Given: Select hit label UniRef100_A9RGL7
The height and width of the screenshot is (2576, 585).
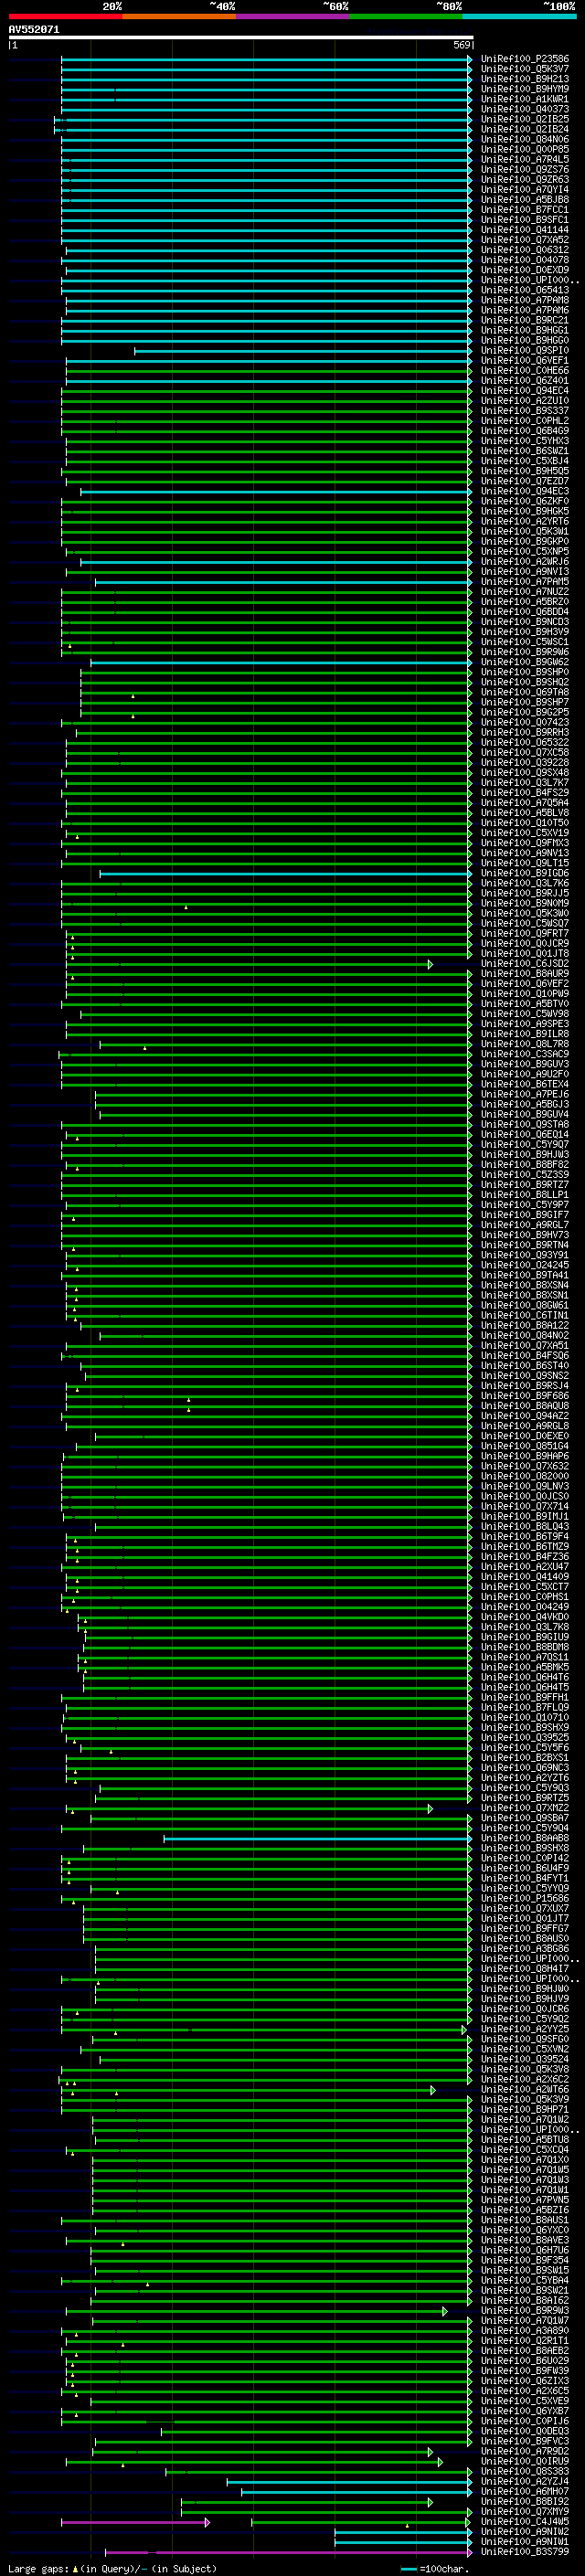Looking at the screenshot, I should (524, 1224).
